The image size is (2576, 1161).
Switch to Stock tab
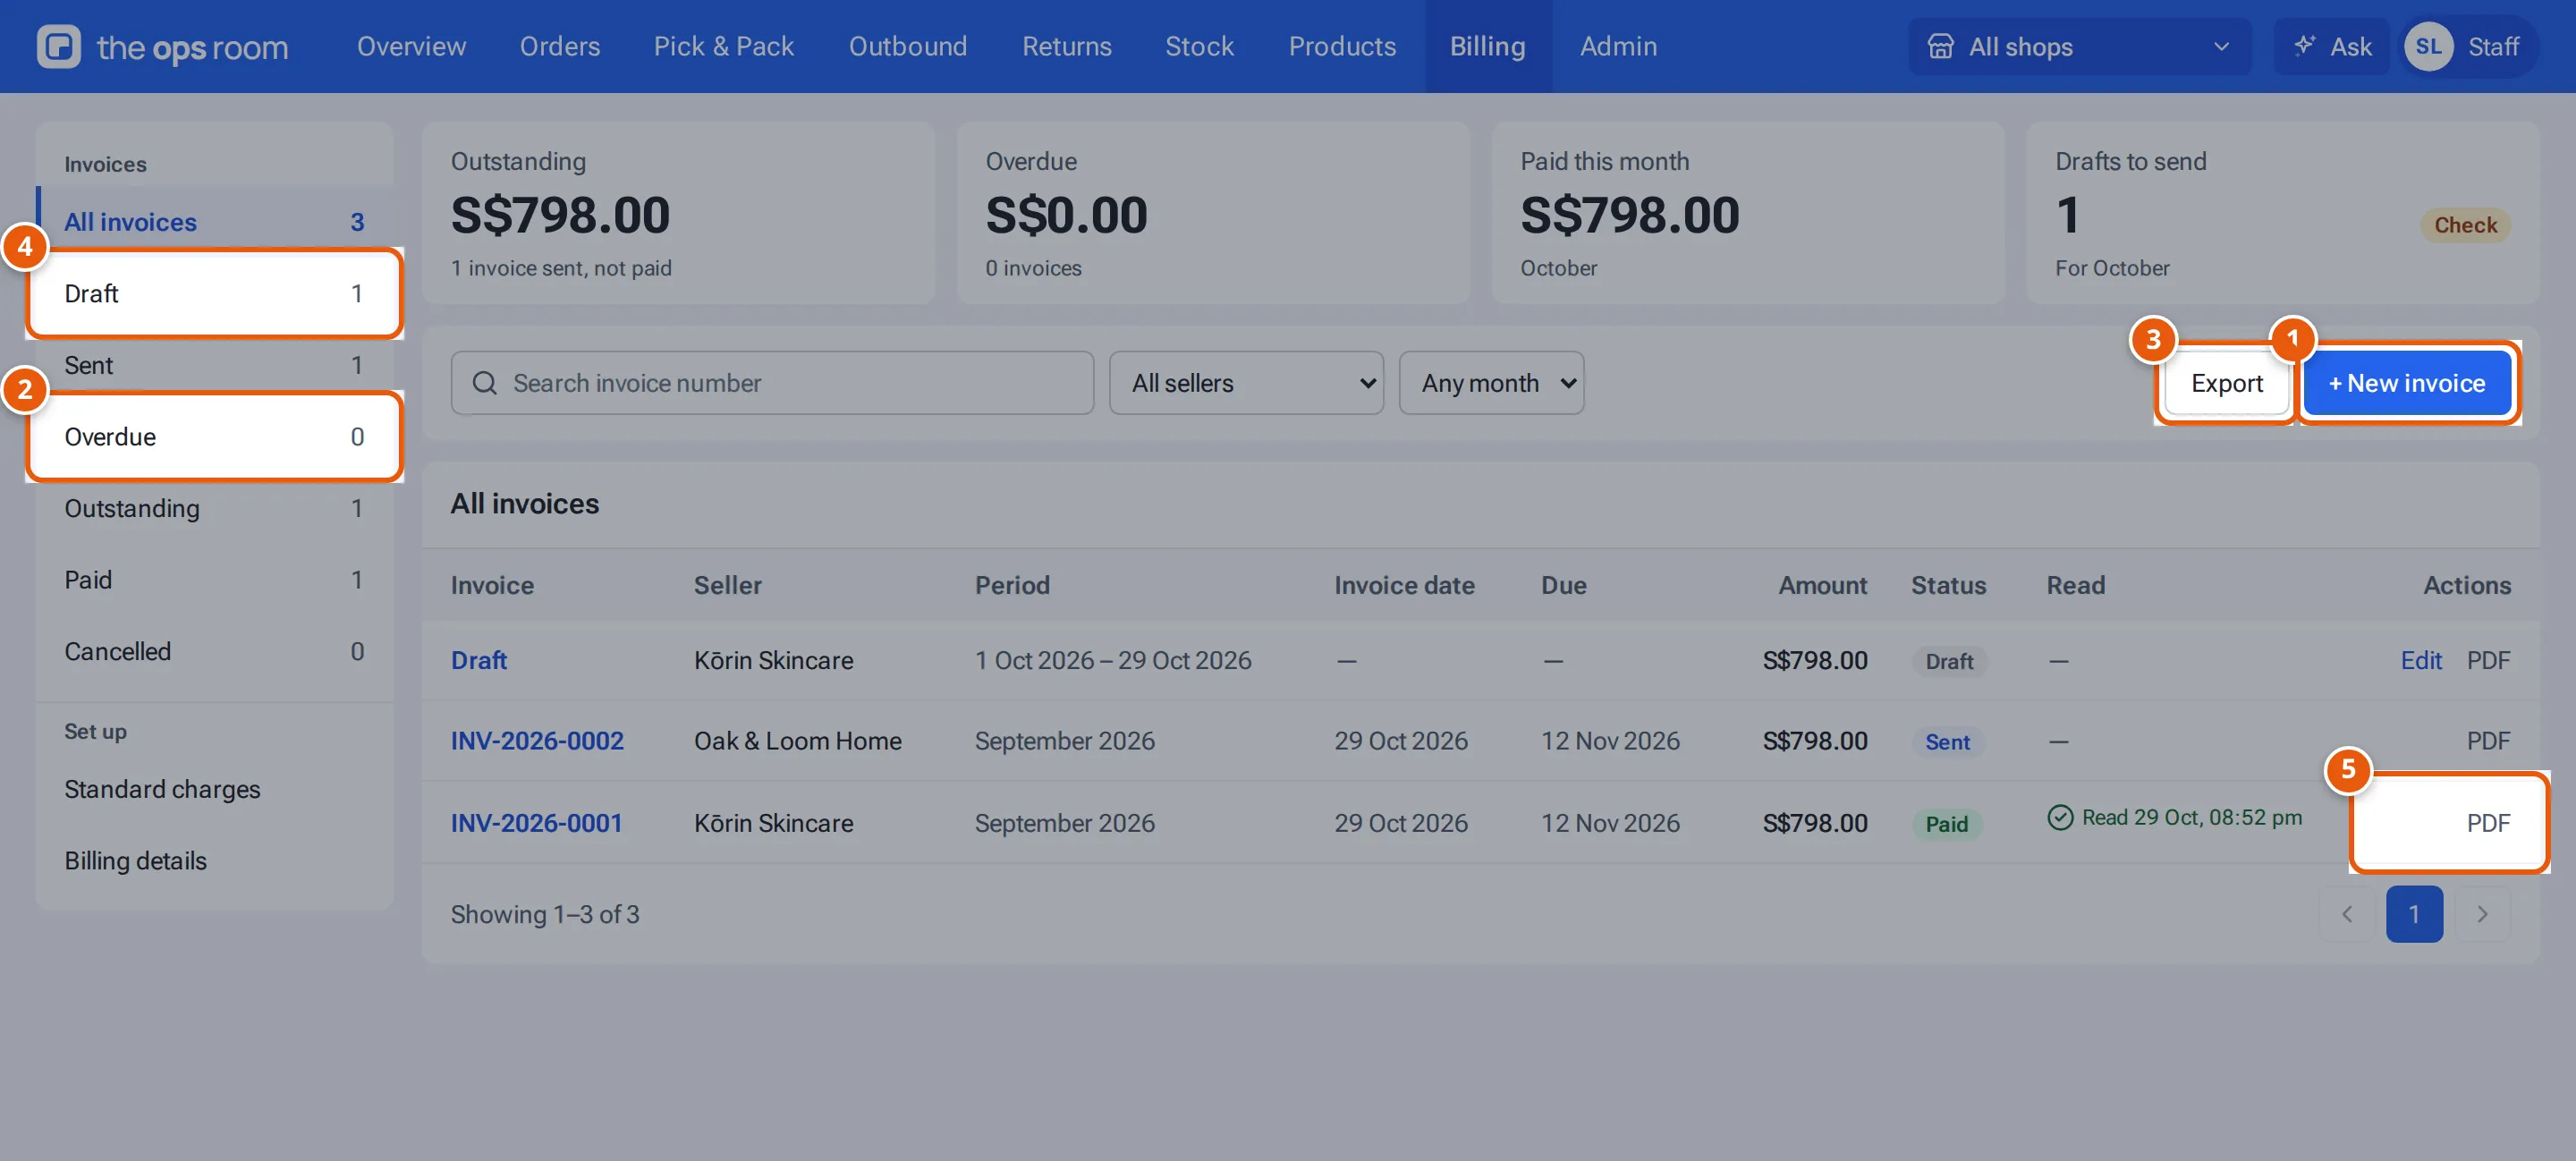pyautogui.click(x=1199, y=47)
